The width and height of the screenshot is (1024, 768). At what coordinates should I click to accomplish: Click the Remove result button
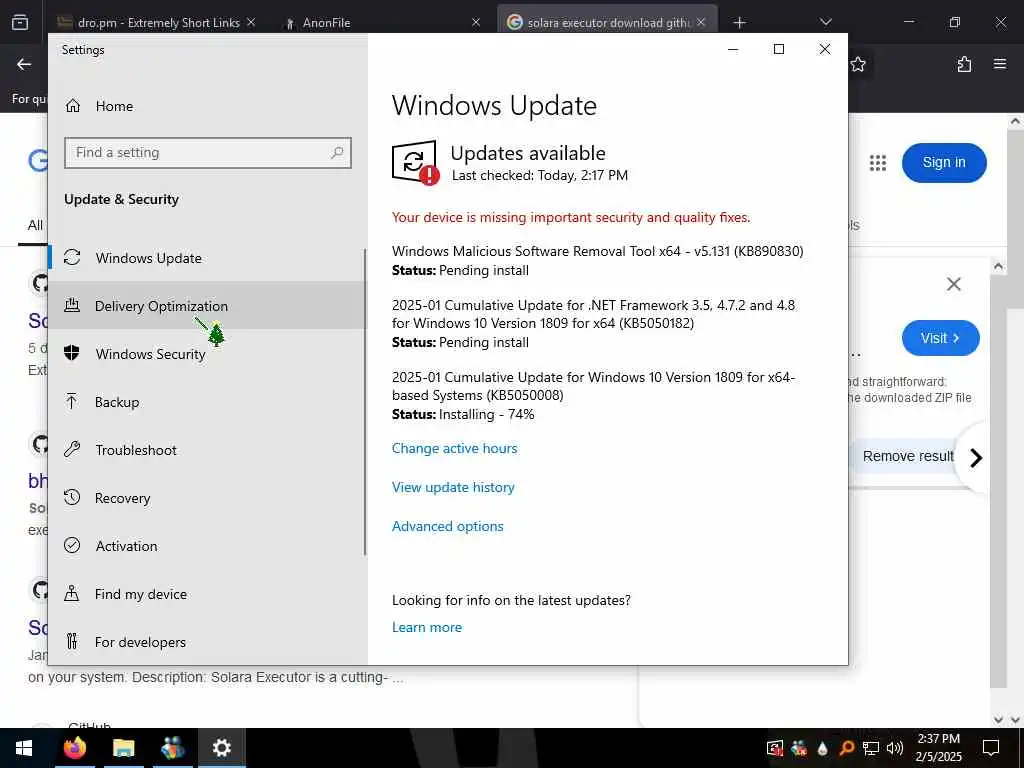[x=906, y=456]
